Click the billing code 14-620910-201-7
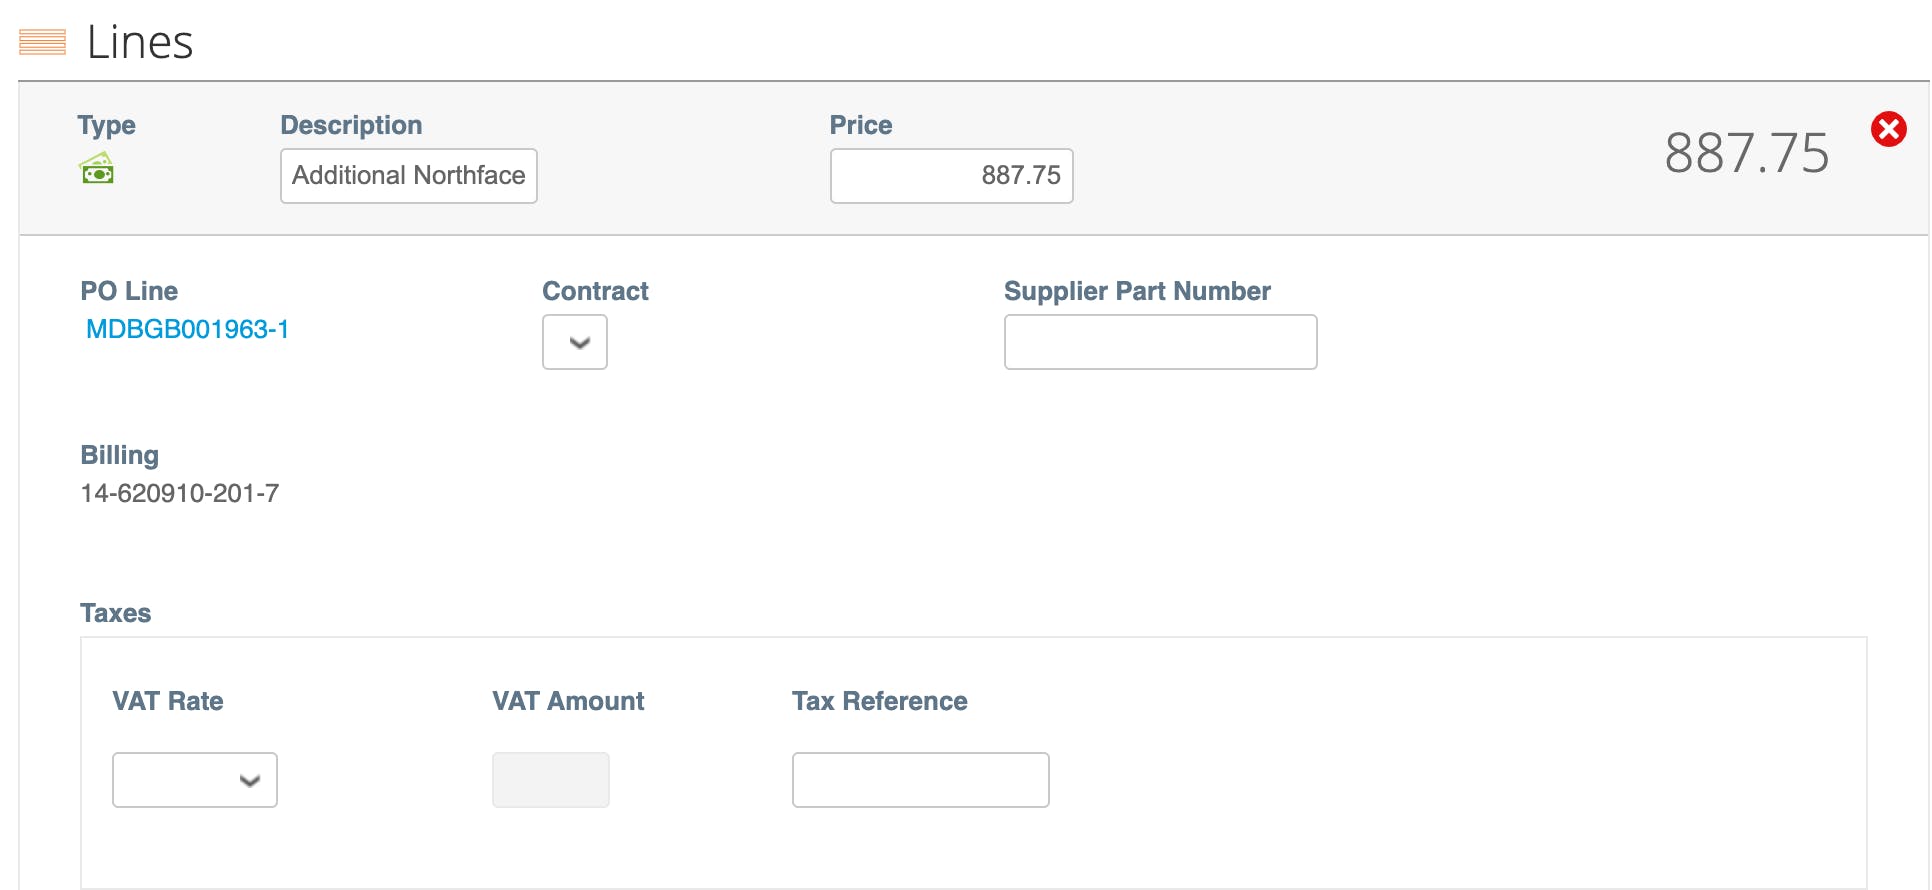Viewport: 1932px width, 890px height. click(180, 493)
